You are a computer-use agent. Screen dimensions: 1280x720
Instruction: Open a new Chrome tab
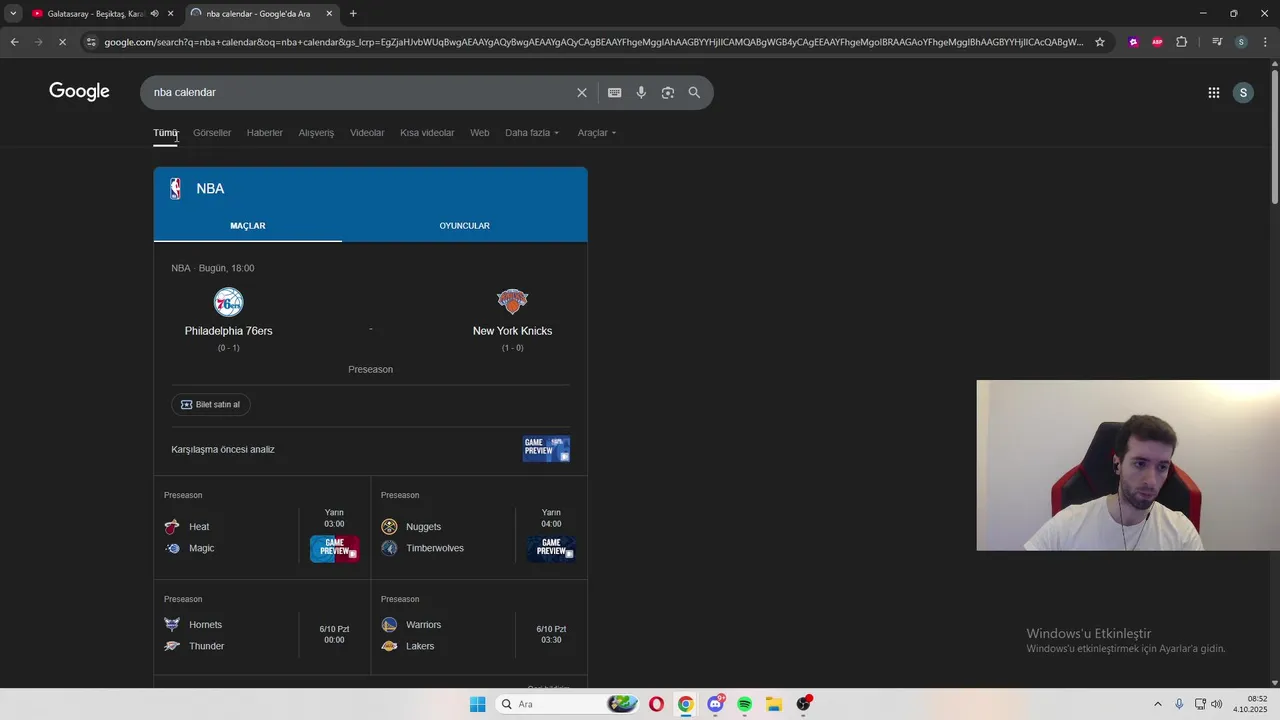point(353,14)
